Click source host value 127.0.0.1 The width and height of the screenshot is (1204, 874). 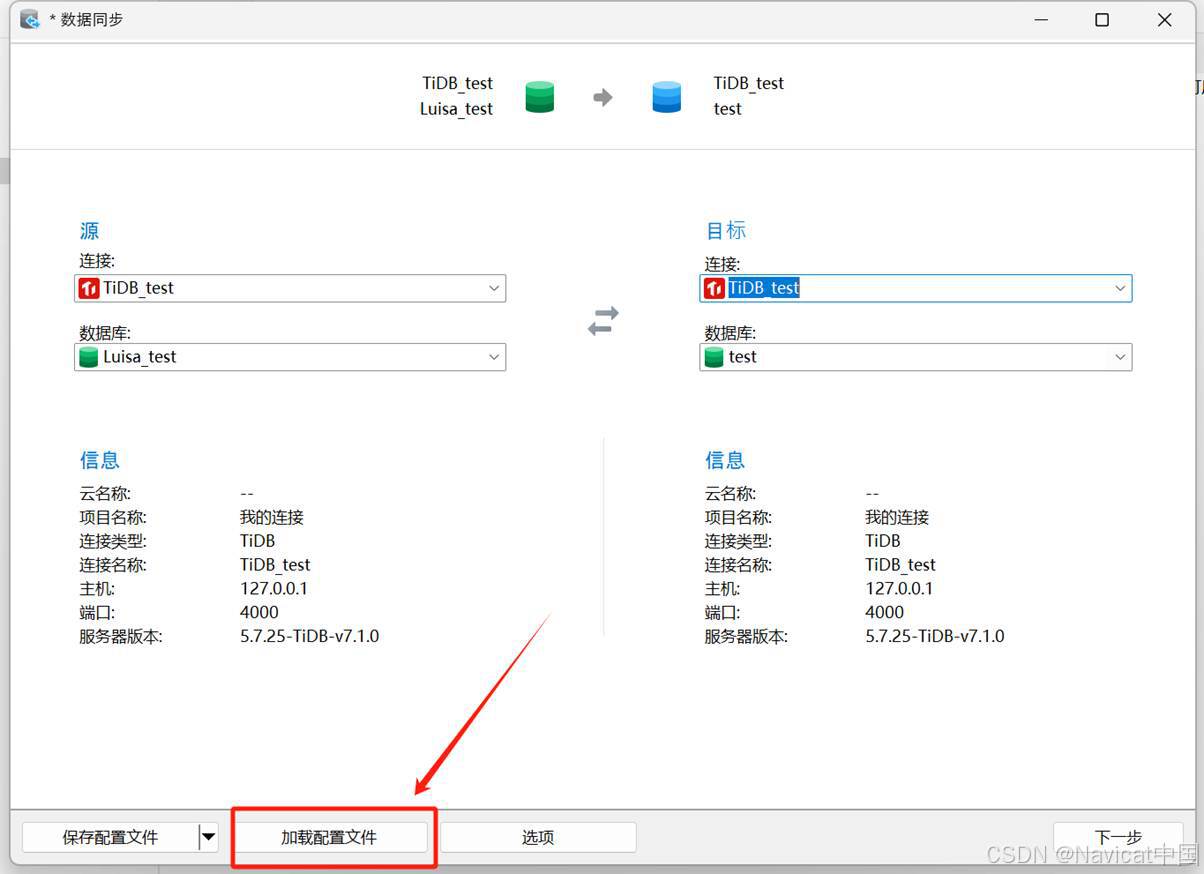tap(274, 589)
